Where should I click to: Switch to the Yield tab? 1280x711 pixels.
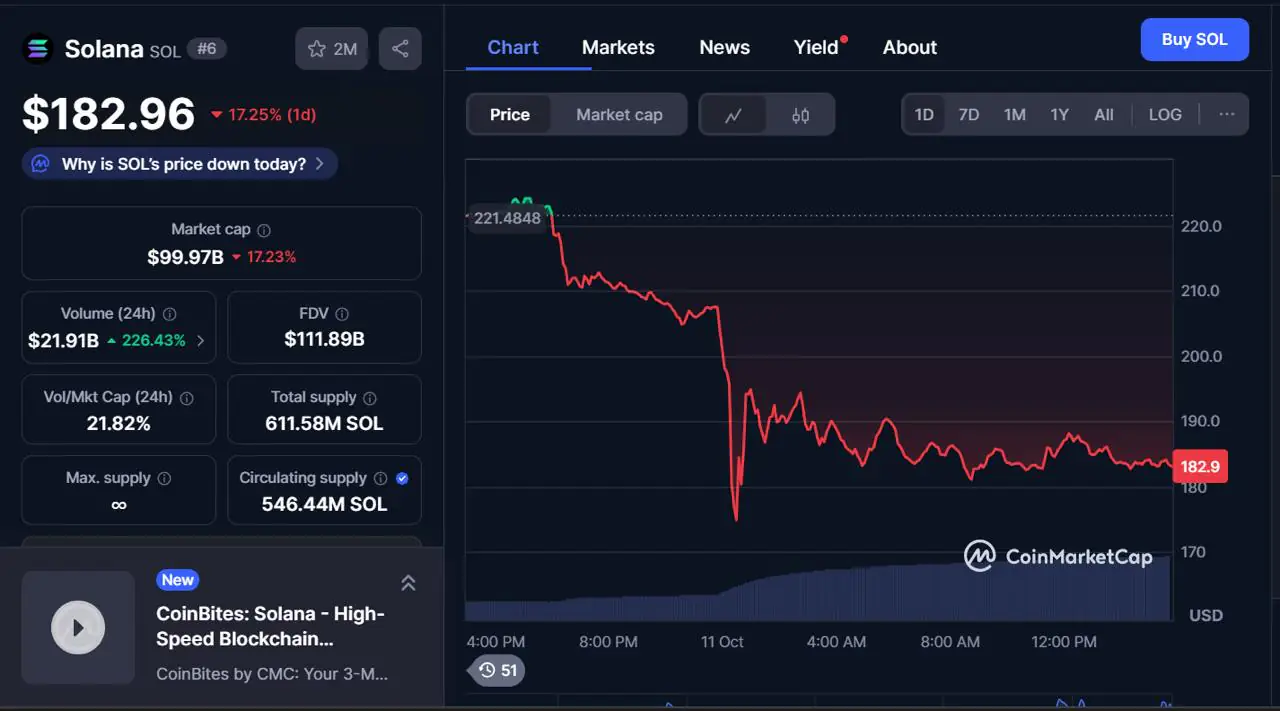coord(816,47)
